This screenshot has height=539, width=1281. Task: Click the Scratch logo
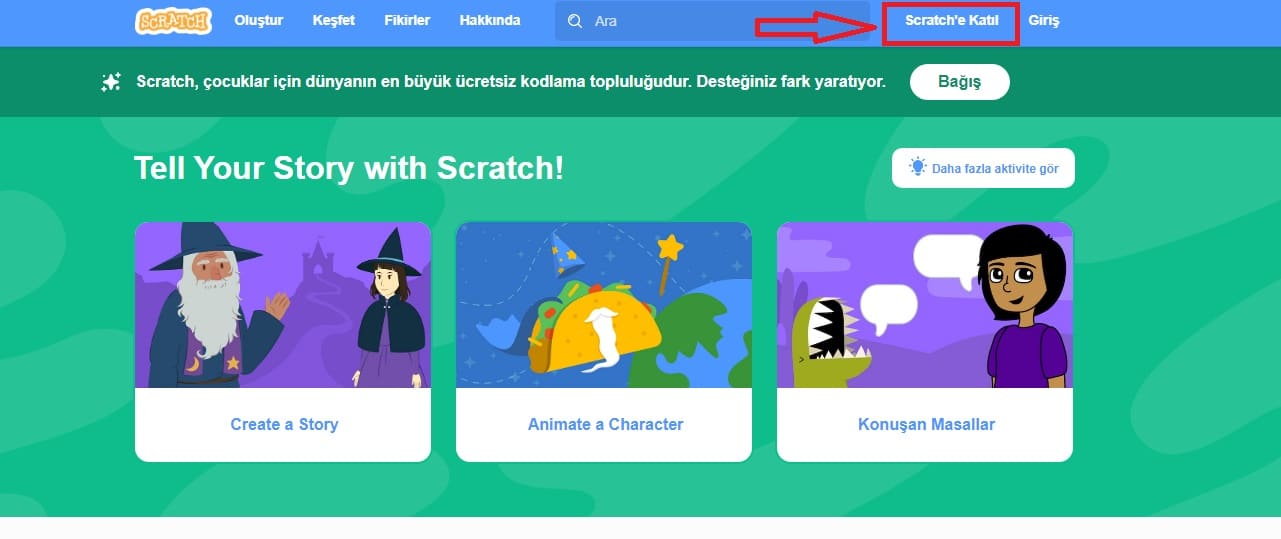point(173,20)
